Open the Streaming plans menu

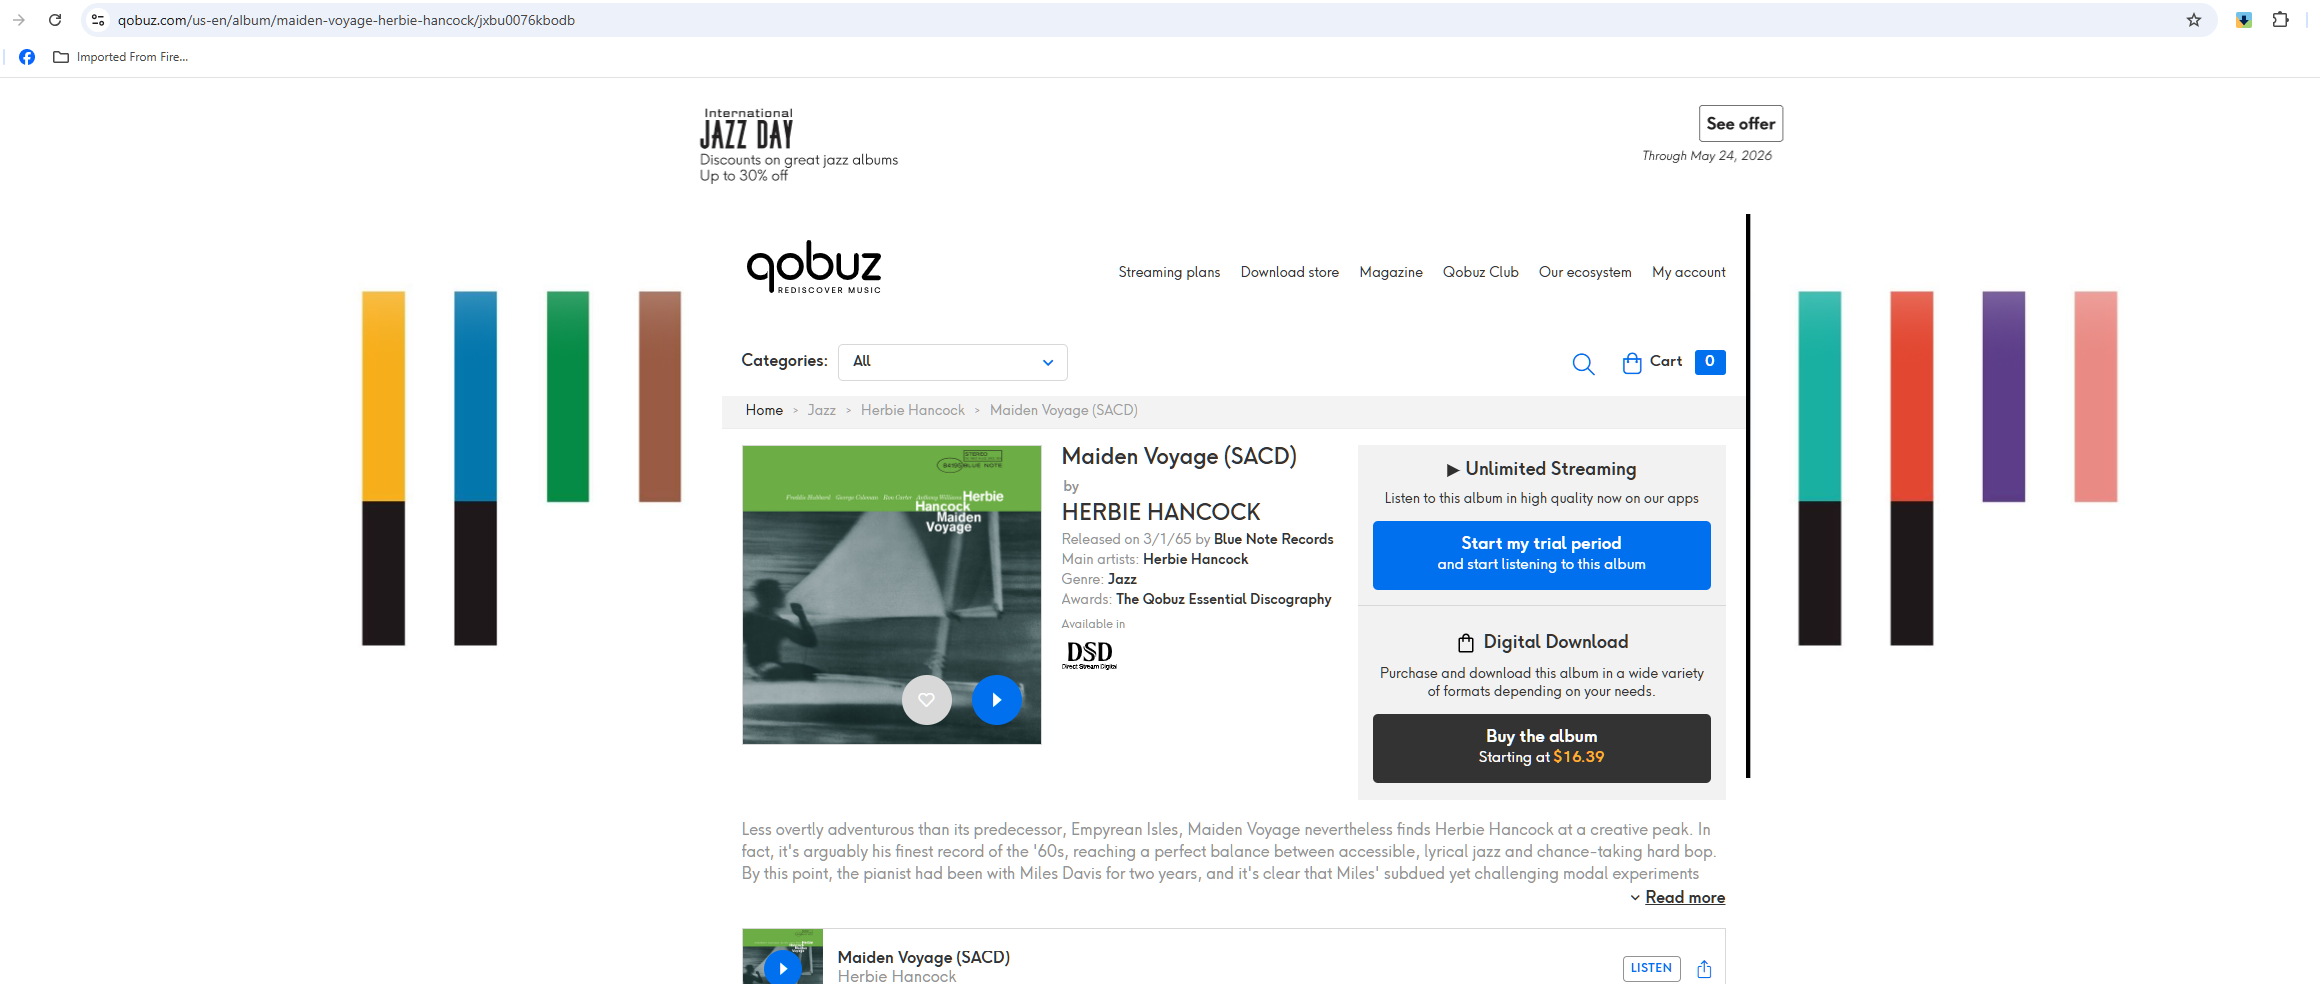(1169, 272)
